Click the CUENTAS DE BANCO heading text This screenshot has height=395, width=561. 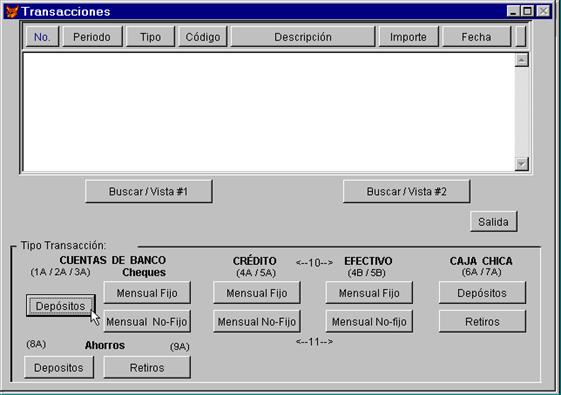coord(113,260)
